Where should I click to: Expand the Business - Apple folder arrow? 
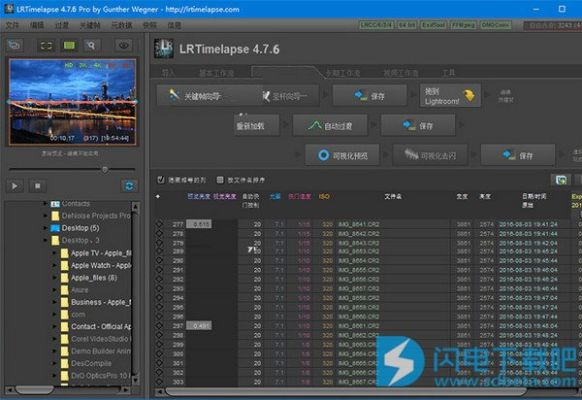(x=55, y=302)
